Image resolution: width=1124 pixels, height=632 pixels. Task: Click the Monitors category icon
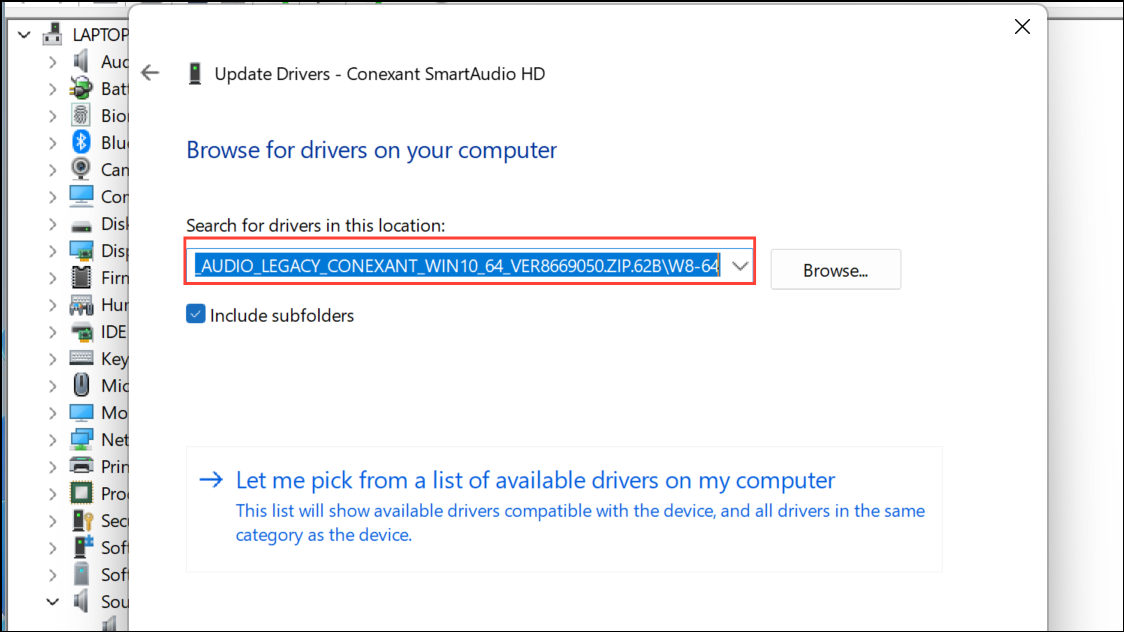tap(81, 413)
